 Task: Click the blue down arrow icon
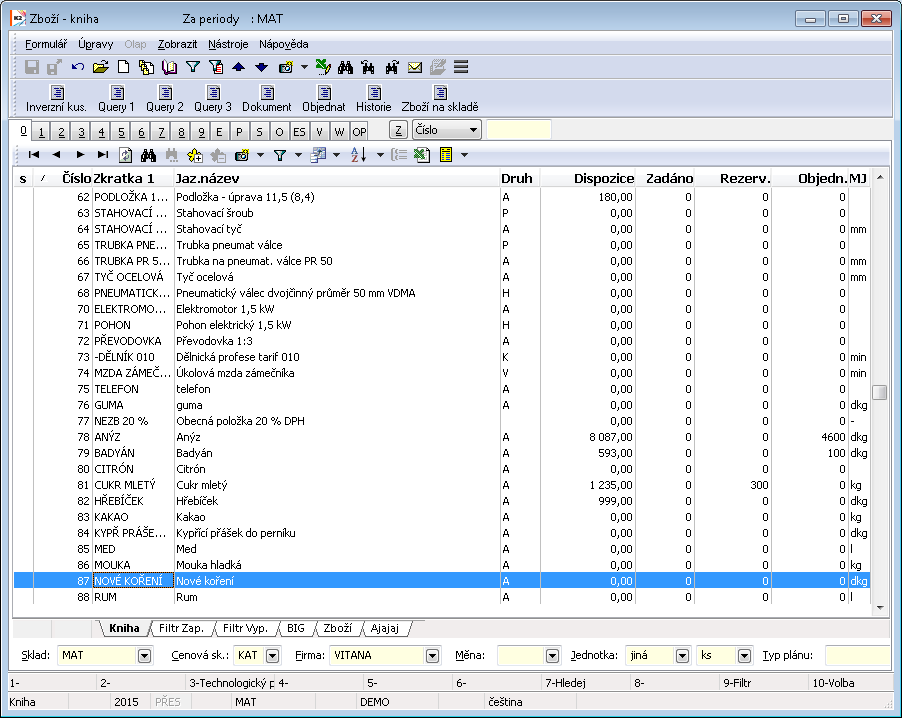[261, 67]
